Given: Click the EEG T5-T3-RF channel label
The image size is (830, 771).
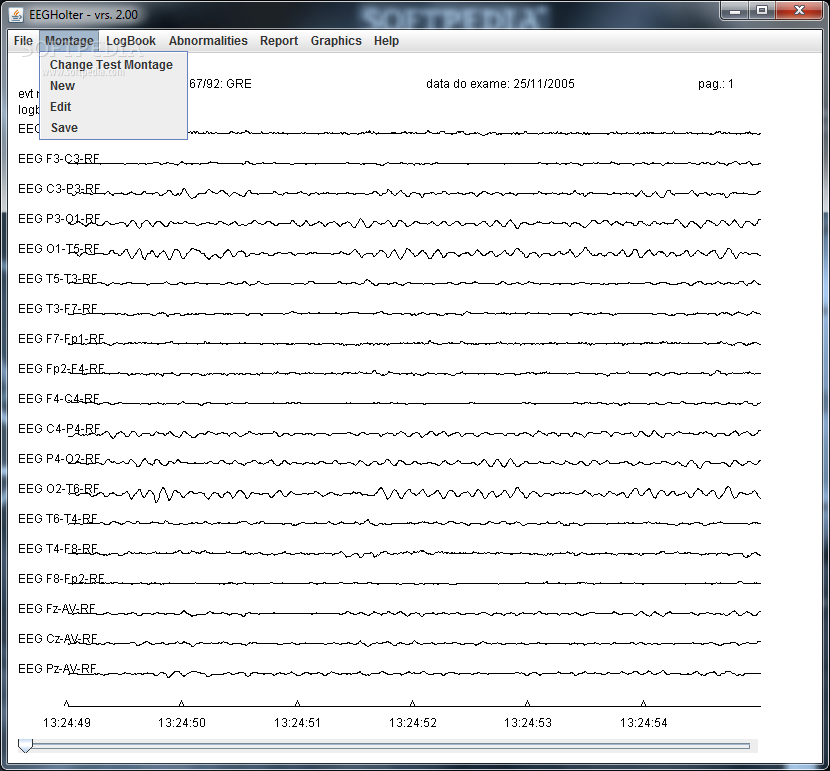Looking at the screenshot, I should point(58,279).
